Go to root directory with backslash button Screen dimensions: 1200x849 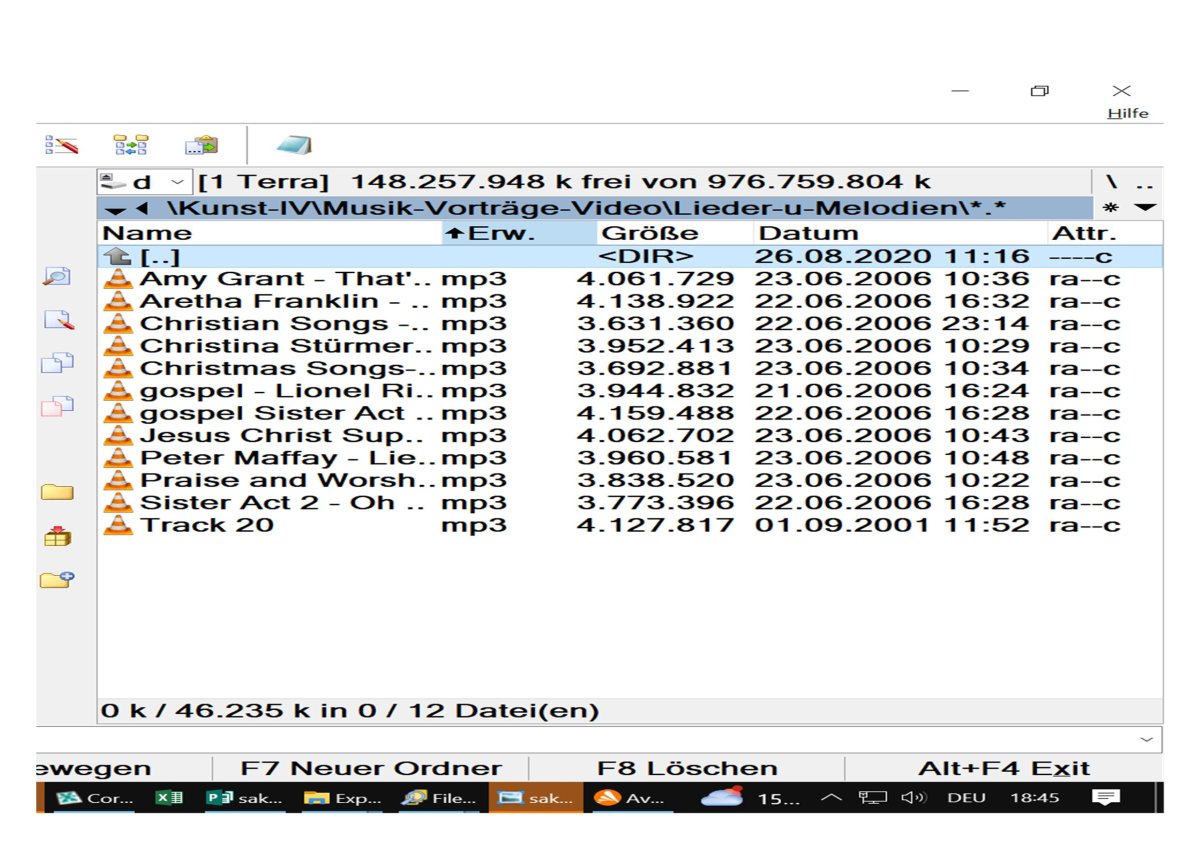pos(1112,183)
